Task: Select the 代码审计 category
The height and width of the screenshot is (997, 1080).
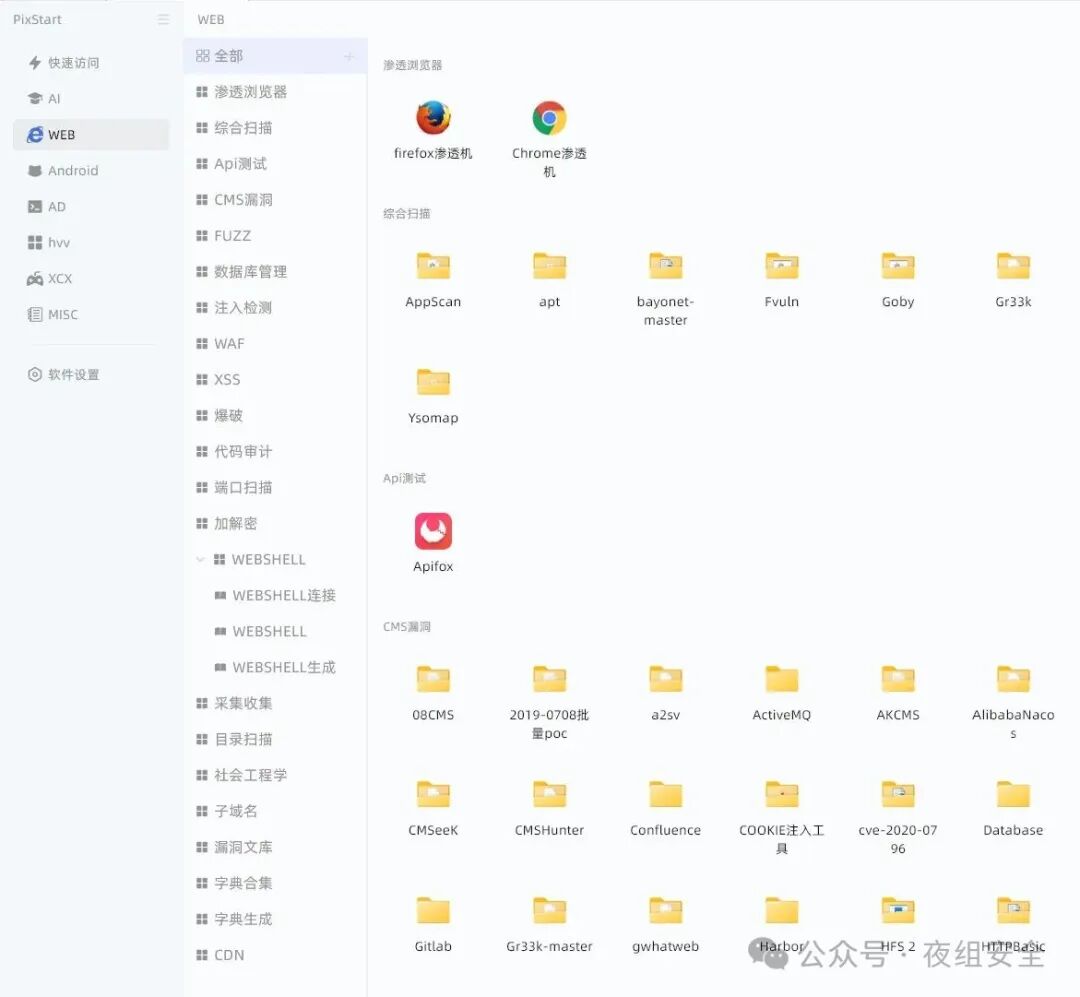Action: [x=276, y=451]
